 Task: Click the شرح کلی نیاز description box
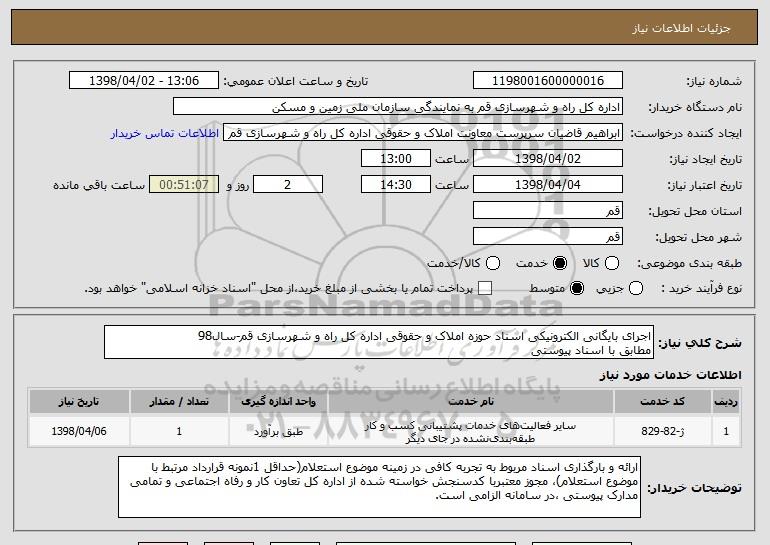tap(379, 342)
